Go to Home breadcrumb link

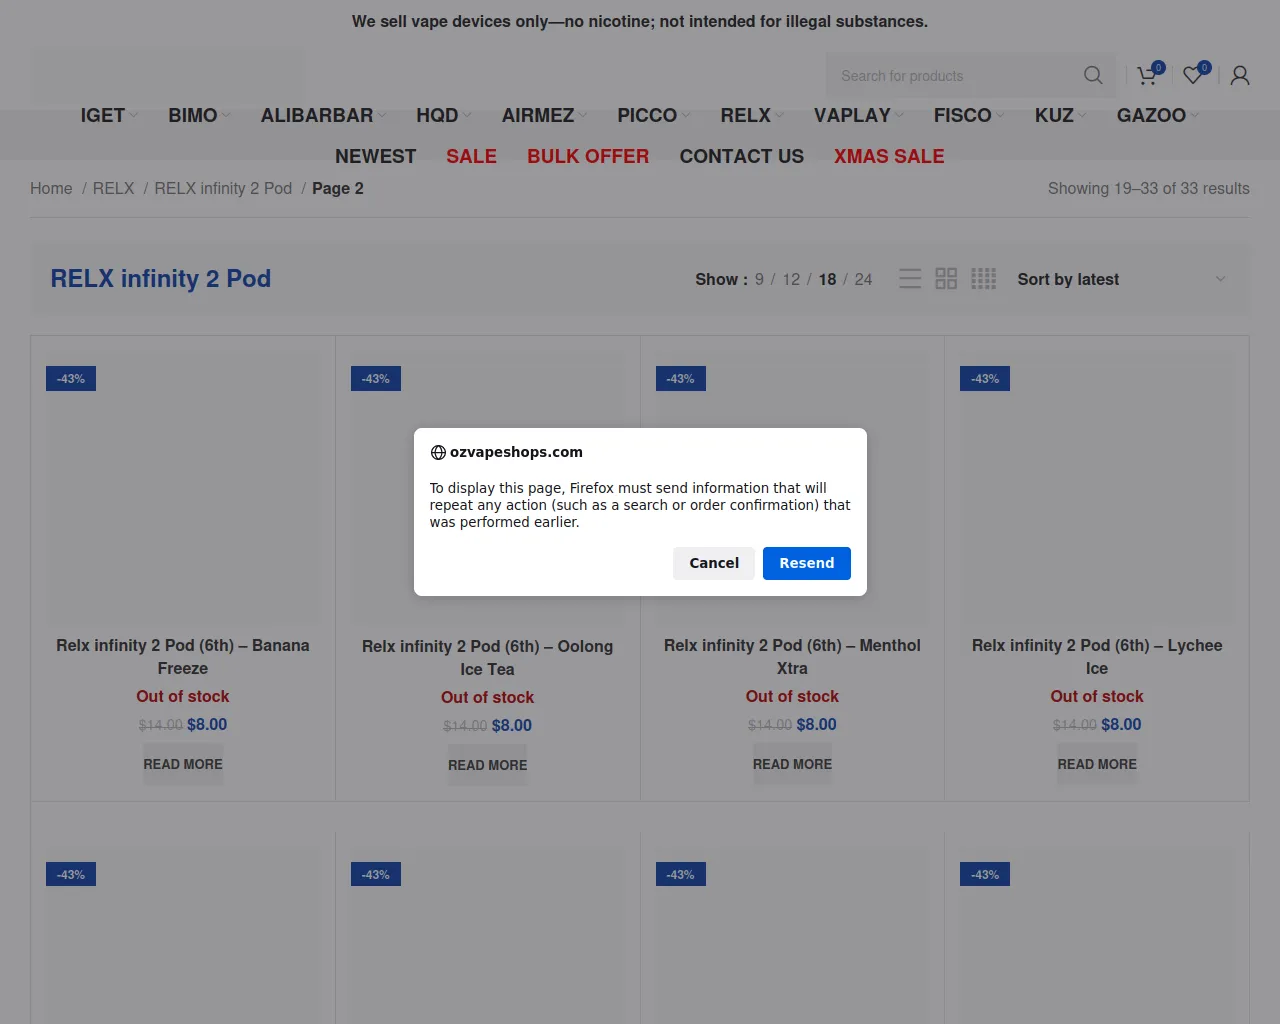tap(51, 188)
